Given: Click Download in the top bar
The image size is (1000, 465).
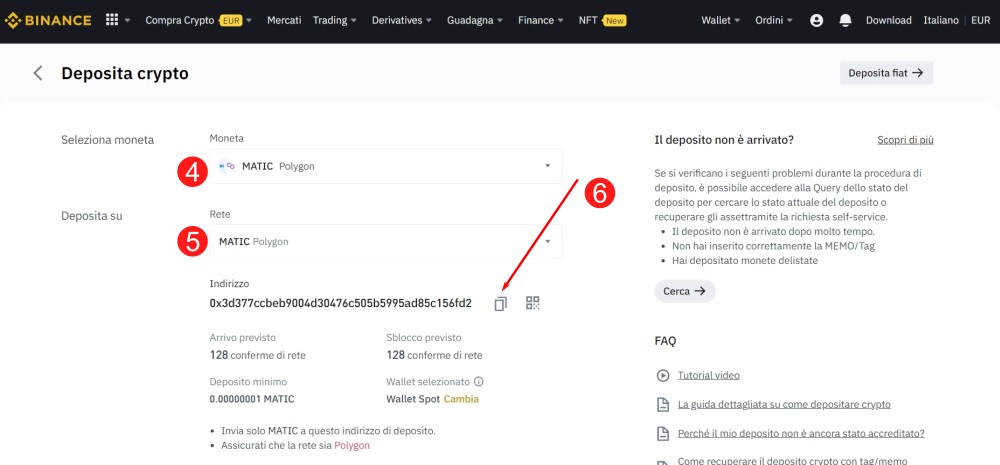Looking at the screenshot, I should (888, 20).
